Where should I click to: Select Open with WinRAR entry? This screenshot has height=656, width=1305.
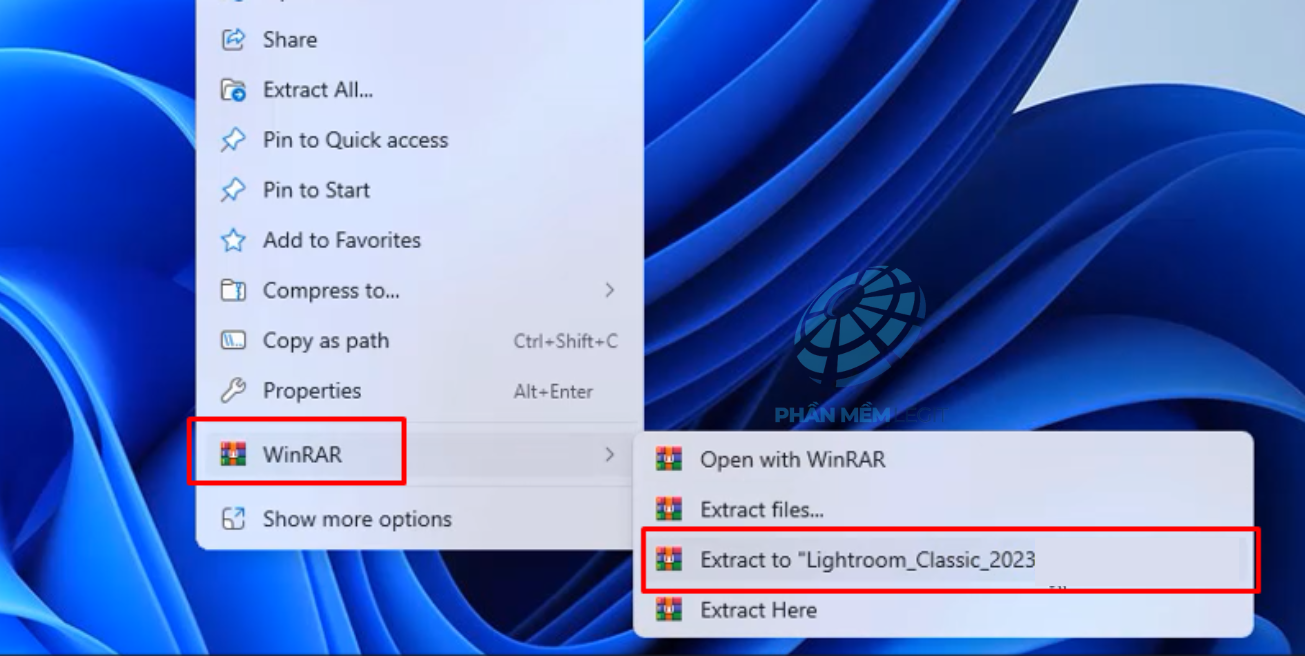pyautogui.click(x=944, y=459)
